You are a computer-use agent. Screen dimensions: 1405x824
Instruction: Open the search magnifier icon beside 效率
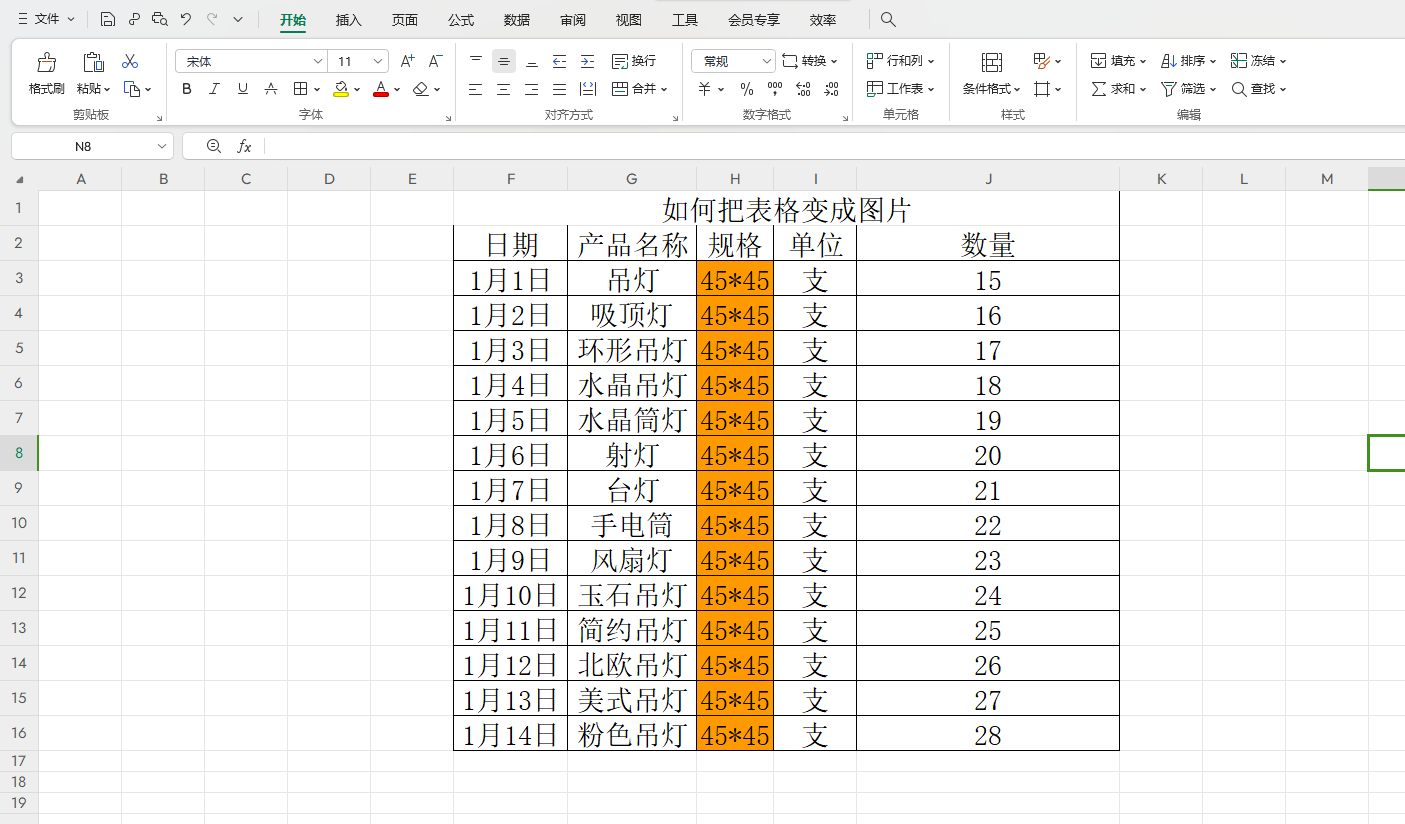[888, 20]
